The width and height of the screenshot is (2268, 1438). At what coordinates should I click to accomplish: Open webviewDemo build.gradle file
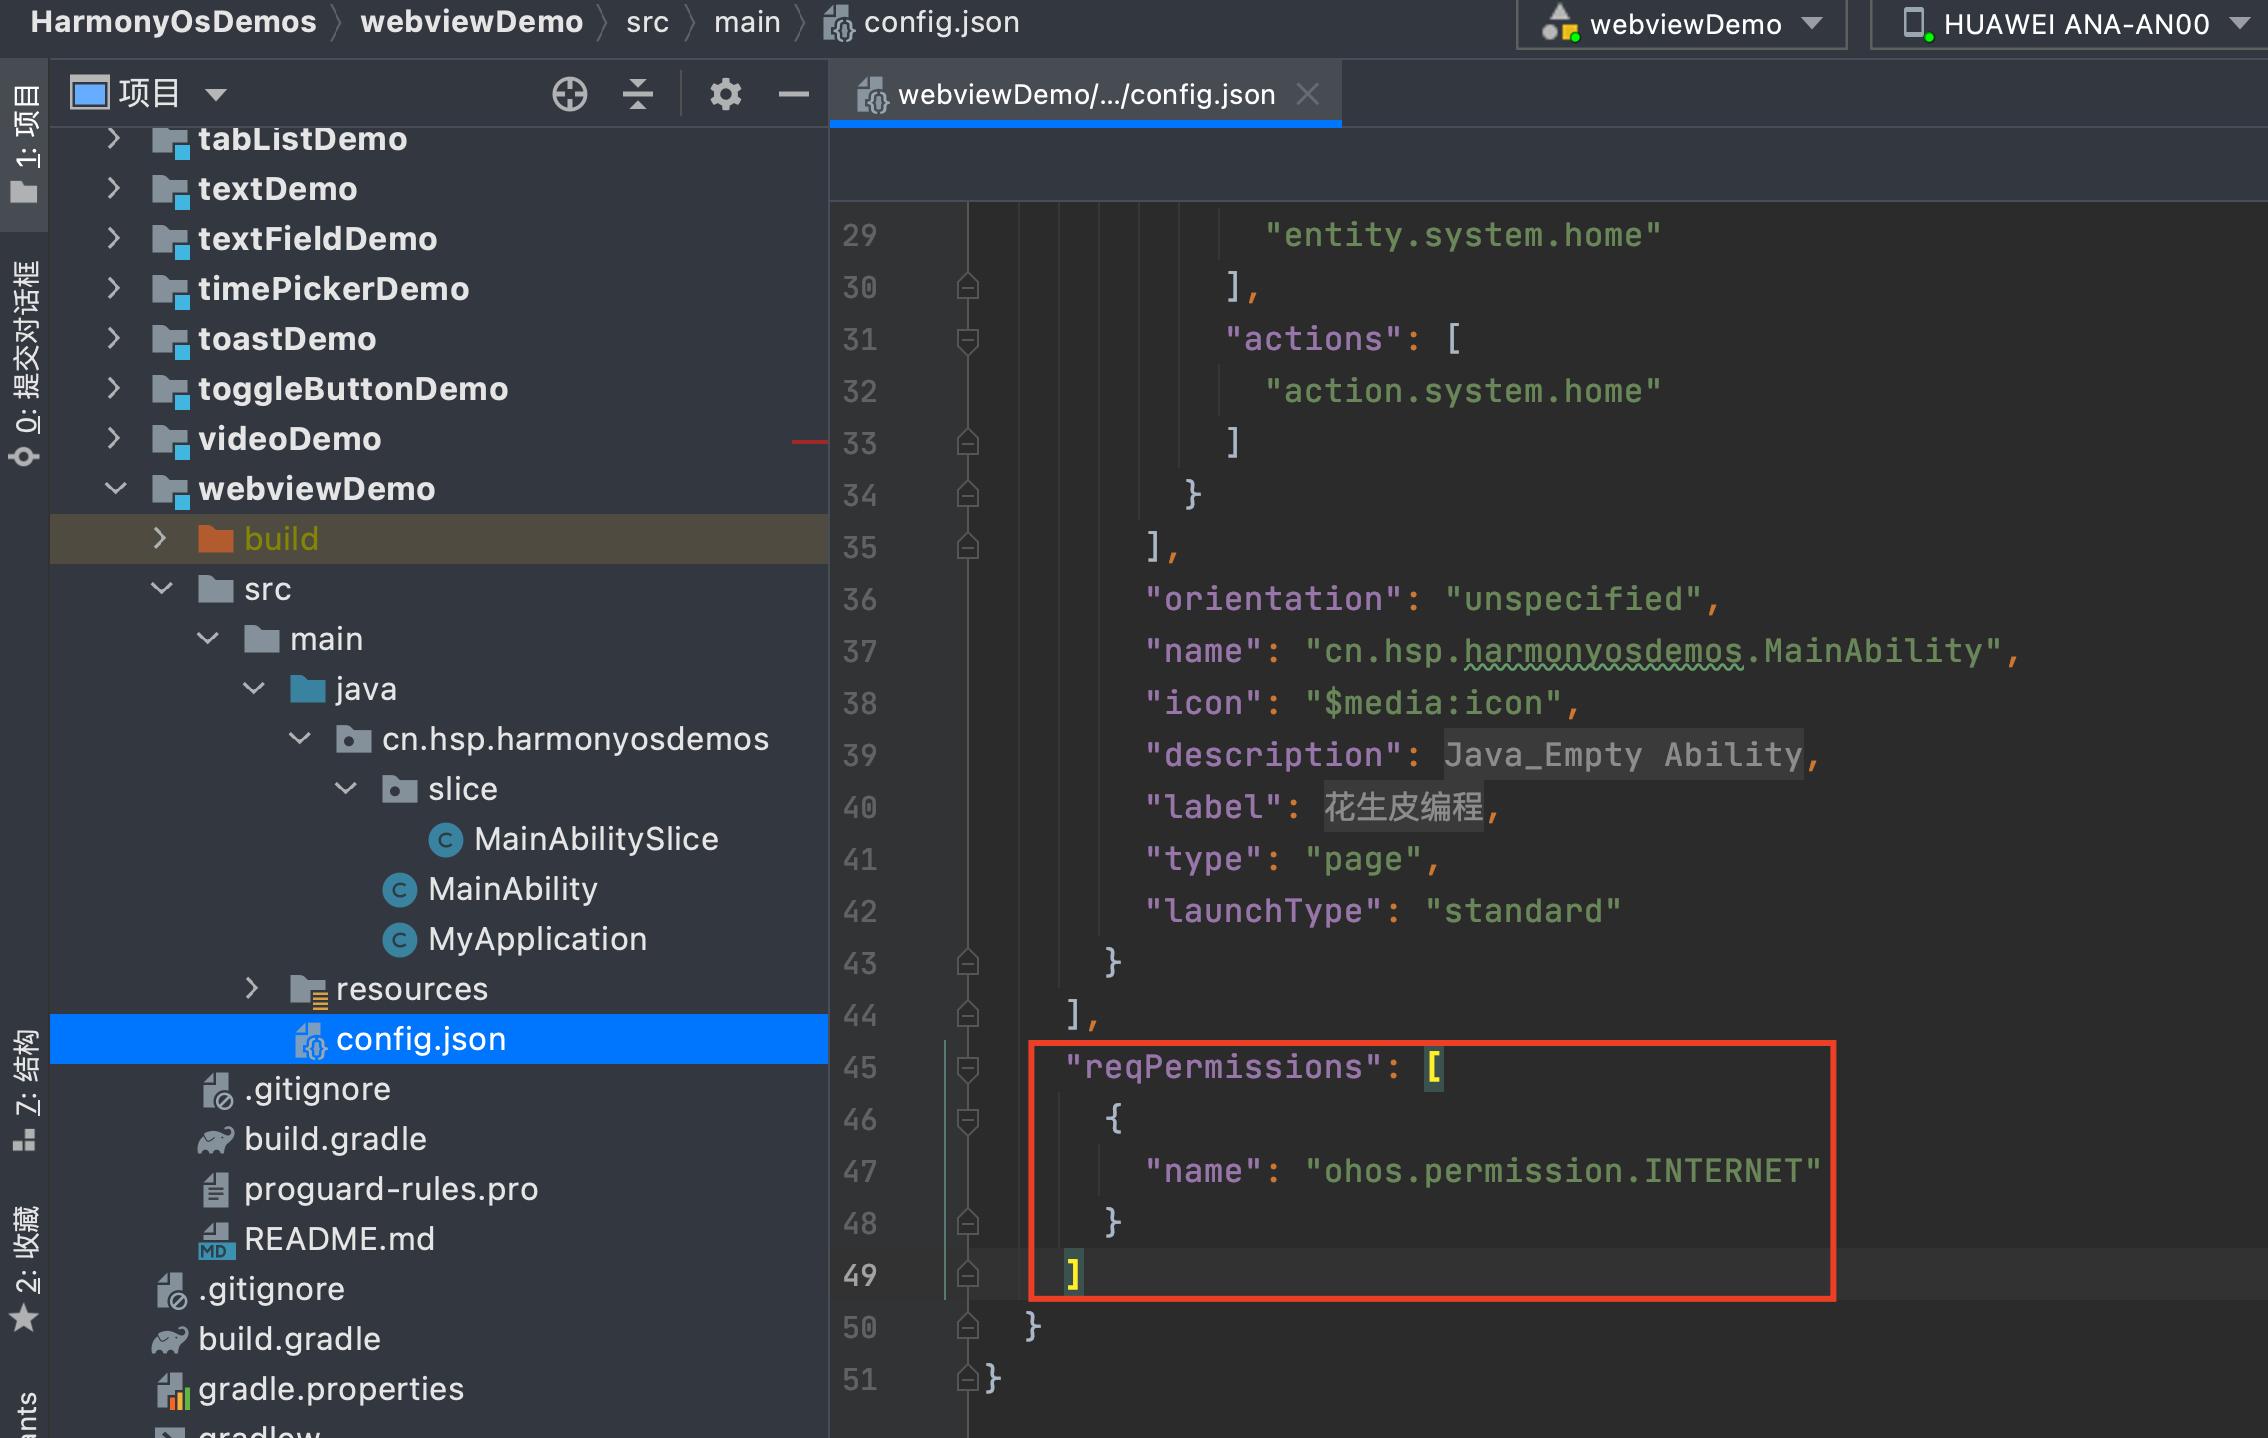click(x=334, y=1139)
